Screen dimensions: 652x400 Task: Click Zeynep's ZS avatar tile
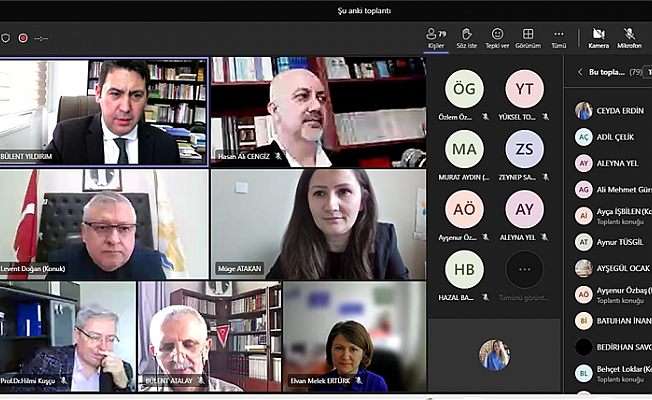point(524,149)
